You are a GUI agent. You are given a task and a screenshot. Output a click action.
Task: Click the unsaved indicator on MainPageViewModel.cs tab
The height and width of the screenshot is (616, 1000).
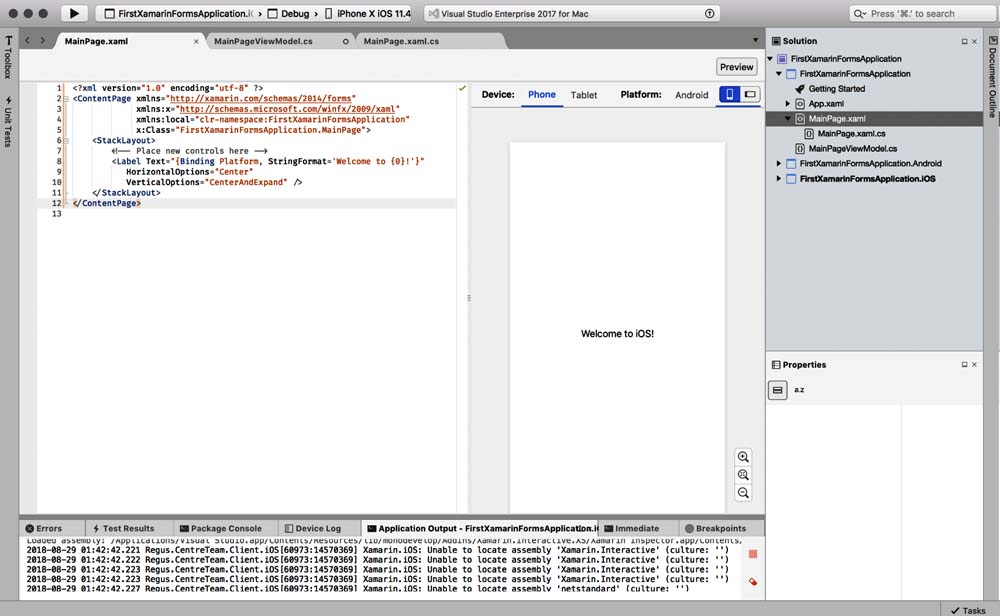(346, 41)
